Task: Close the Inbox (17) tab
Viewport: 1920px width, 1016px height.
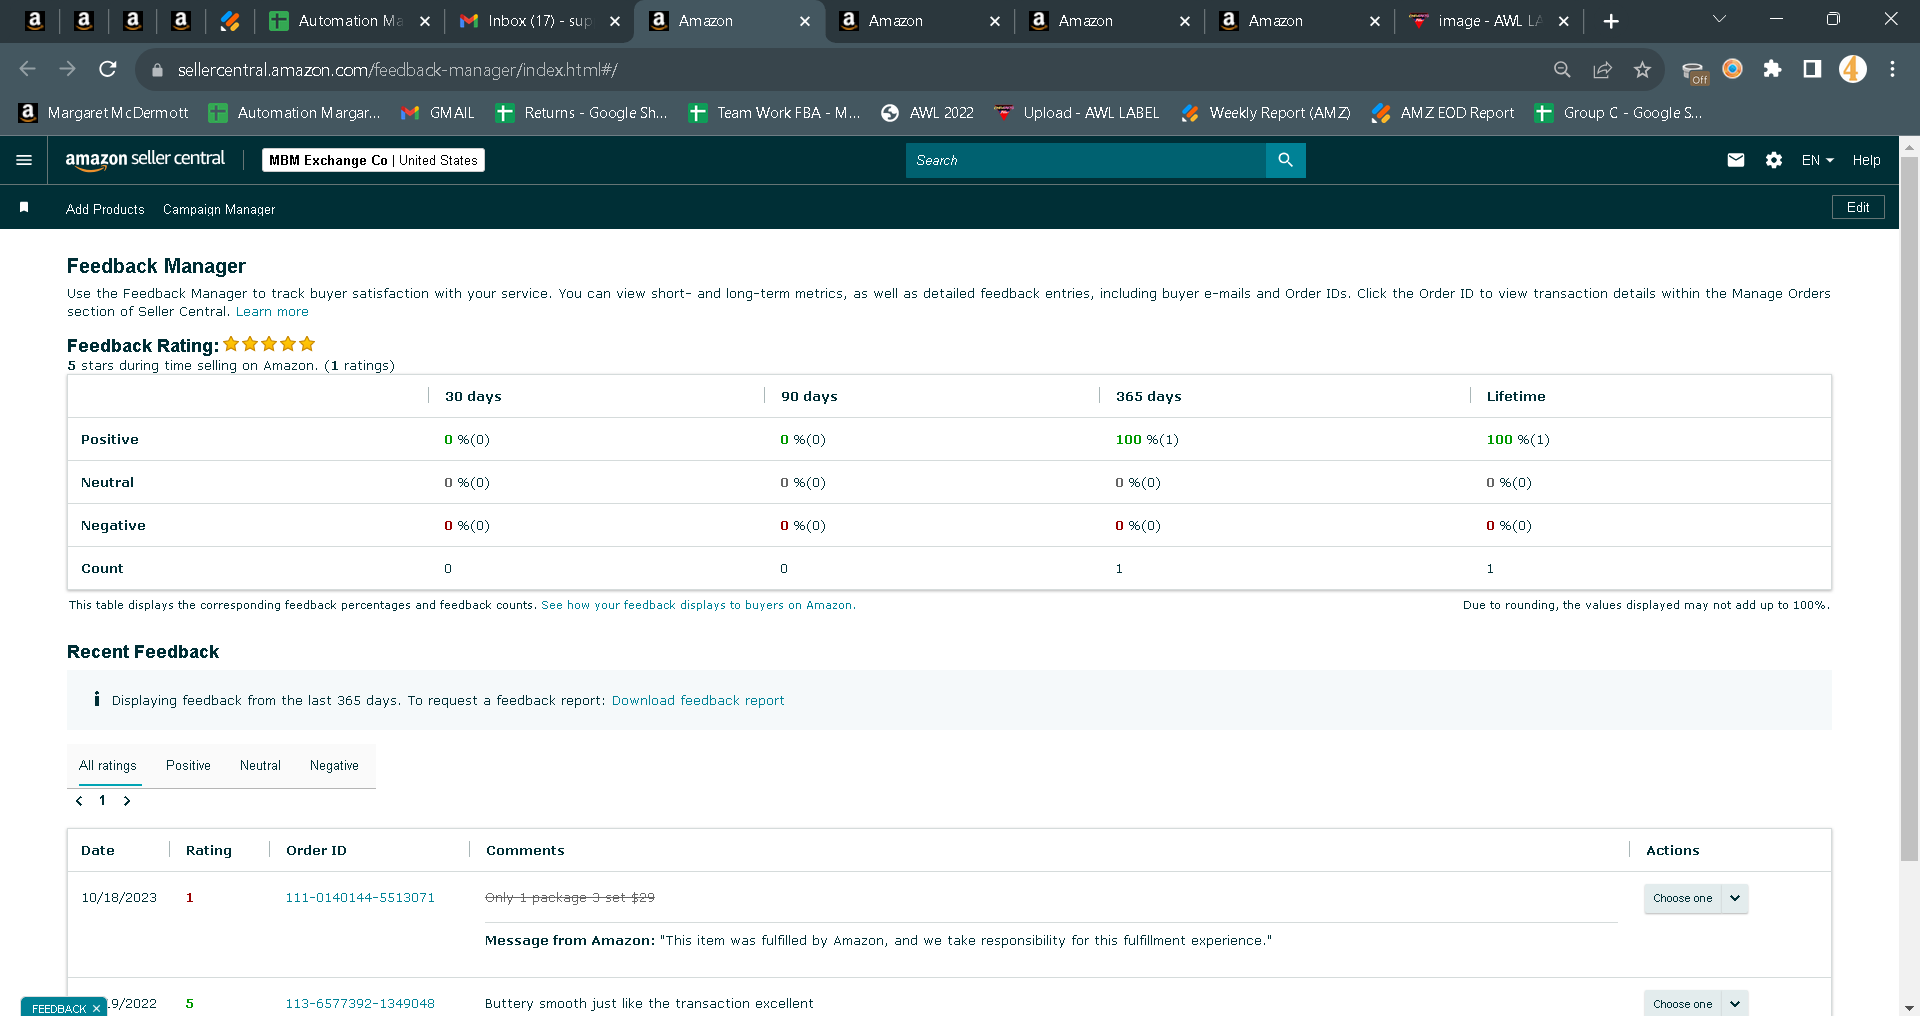Action: [x=615, y=21]
